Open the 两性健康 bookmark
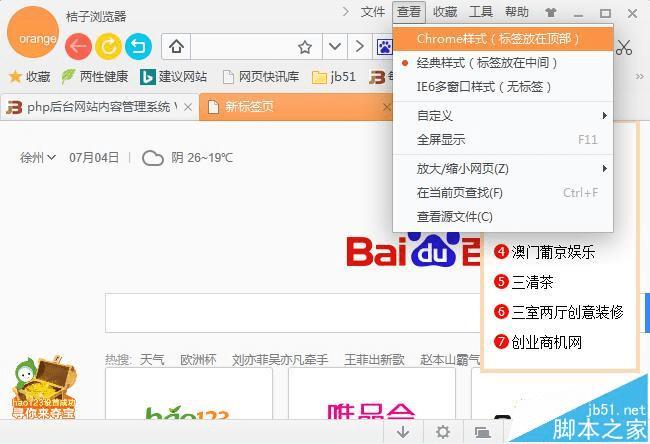 tap(95, 77)
